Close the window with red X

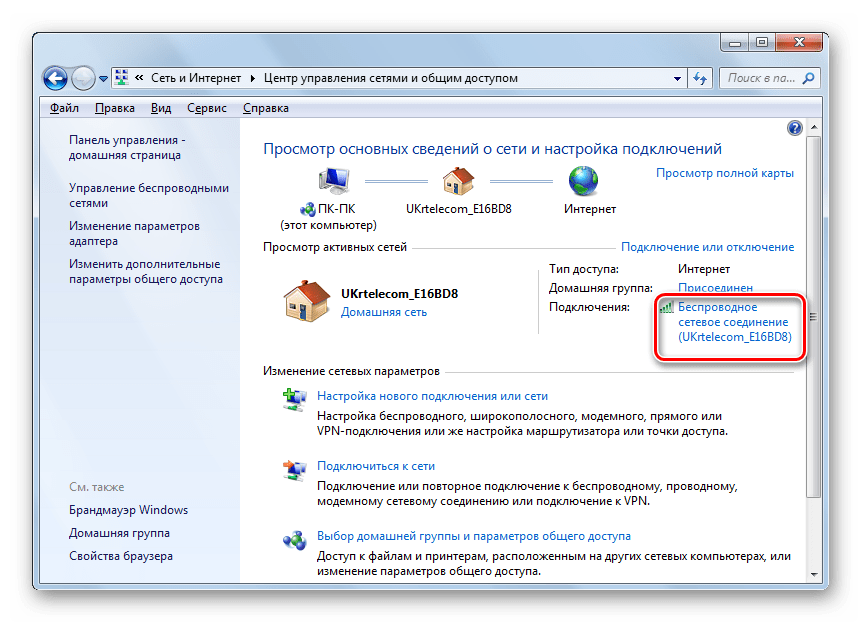click(798, 42)
